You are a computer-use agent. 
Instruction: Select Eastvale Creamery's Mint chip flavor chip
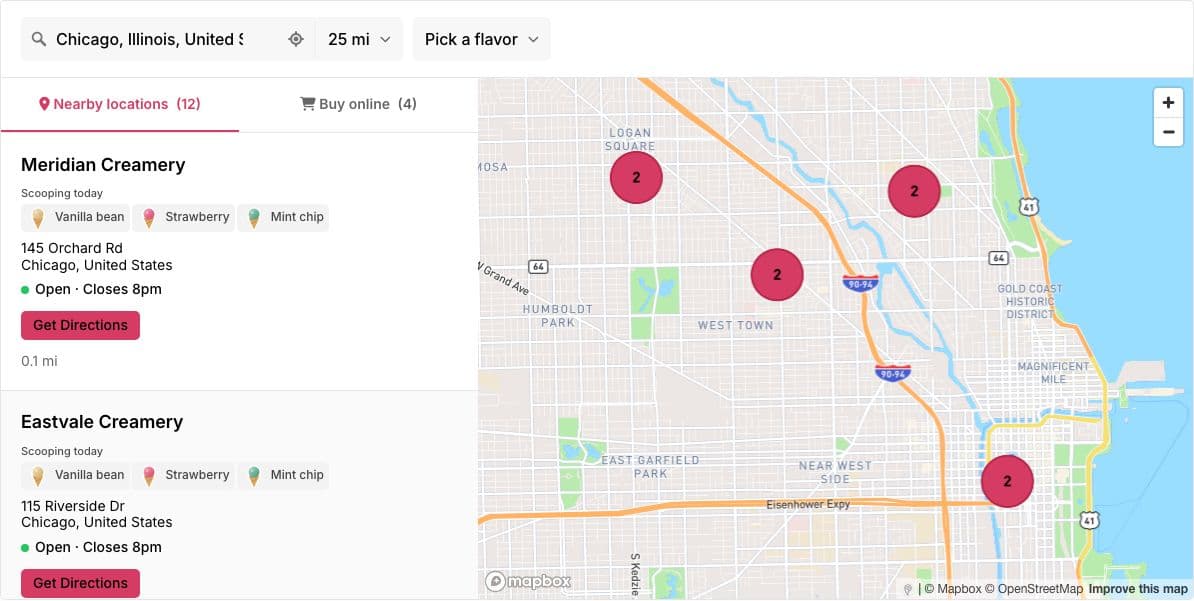(x=283, y=475)
